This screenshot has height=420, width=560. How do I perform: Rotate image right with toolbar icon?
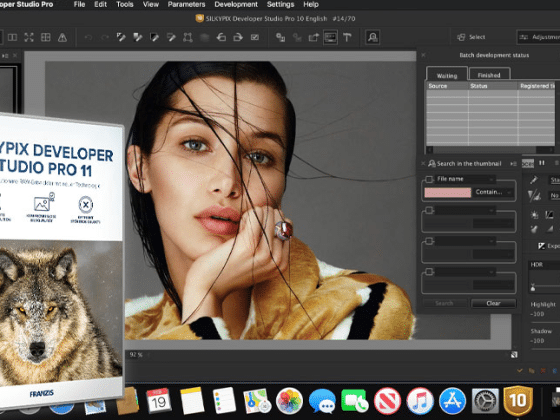pyautogui.click(x=238, y=37)
